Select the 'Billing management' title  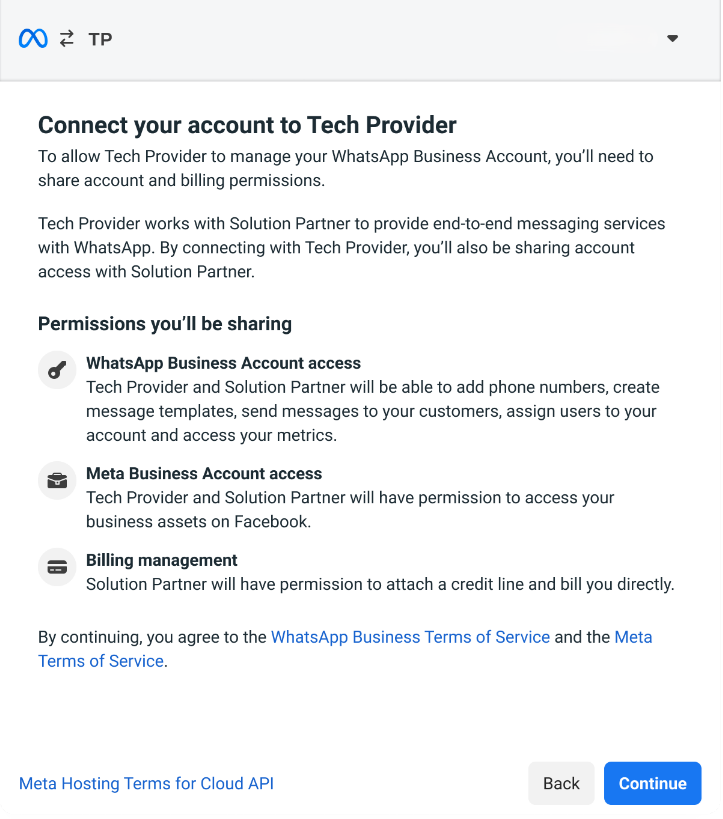tap(162, 561)
